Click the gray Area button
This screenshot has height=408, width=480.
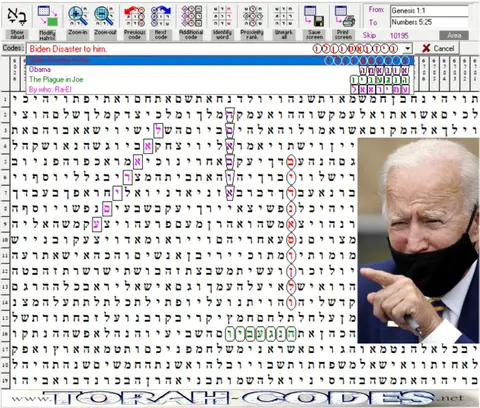(x=454, y=35)
